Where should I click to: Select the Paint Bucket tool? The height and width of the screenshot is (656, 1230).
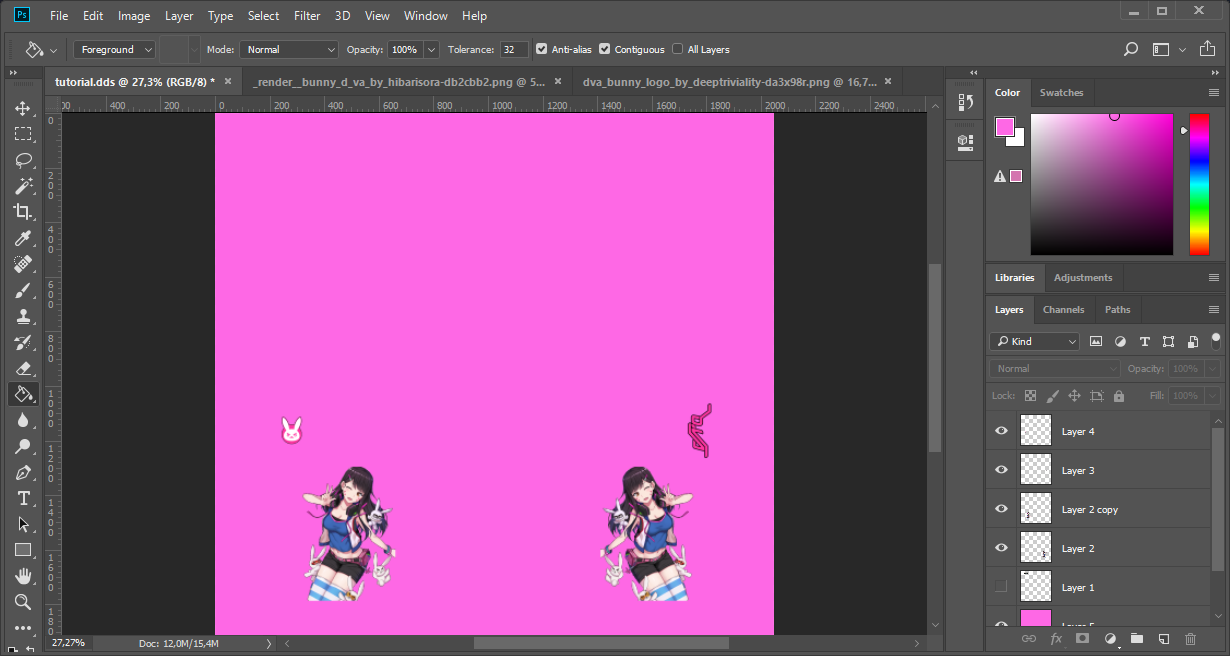[x=23, y=394]
